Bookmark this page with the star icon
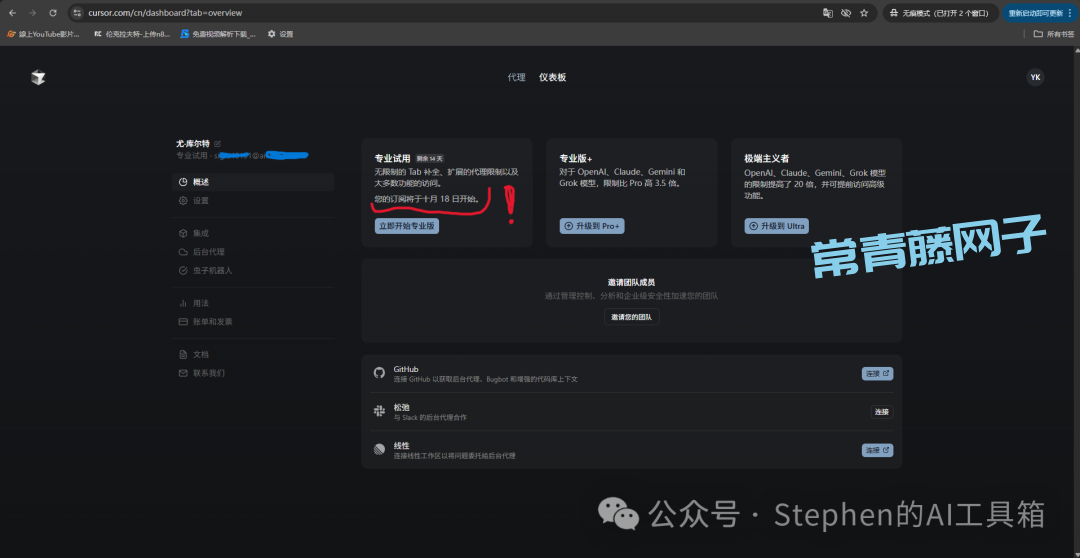The height and width of the screenshot is (558, 1080). [x=864, y=13]
